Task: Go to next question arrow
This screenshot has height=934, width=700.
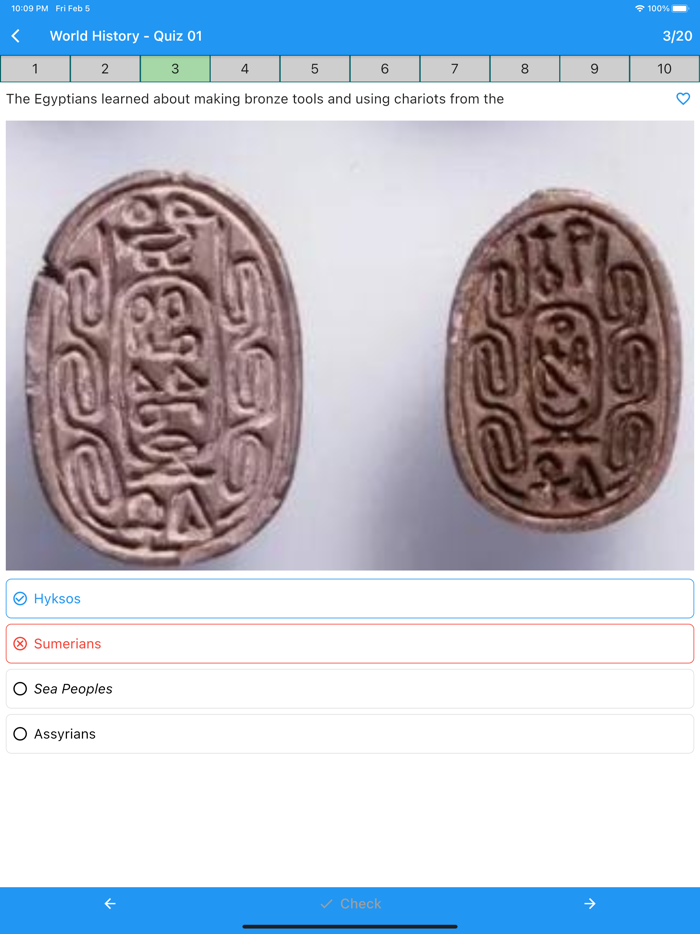Action: click(x=590, y=904)
